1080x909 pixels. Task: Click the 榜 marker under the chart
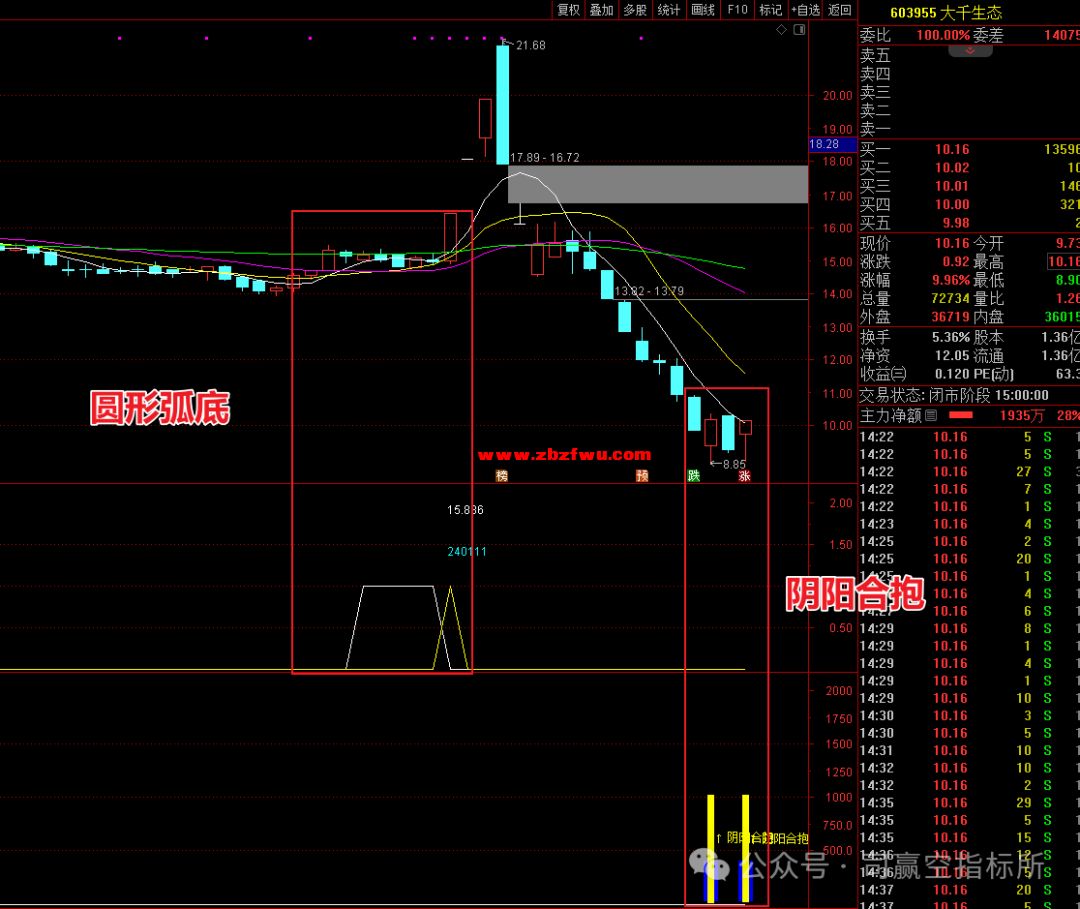501,476
